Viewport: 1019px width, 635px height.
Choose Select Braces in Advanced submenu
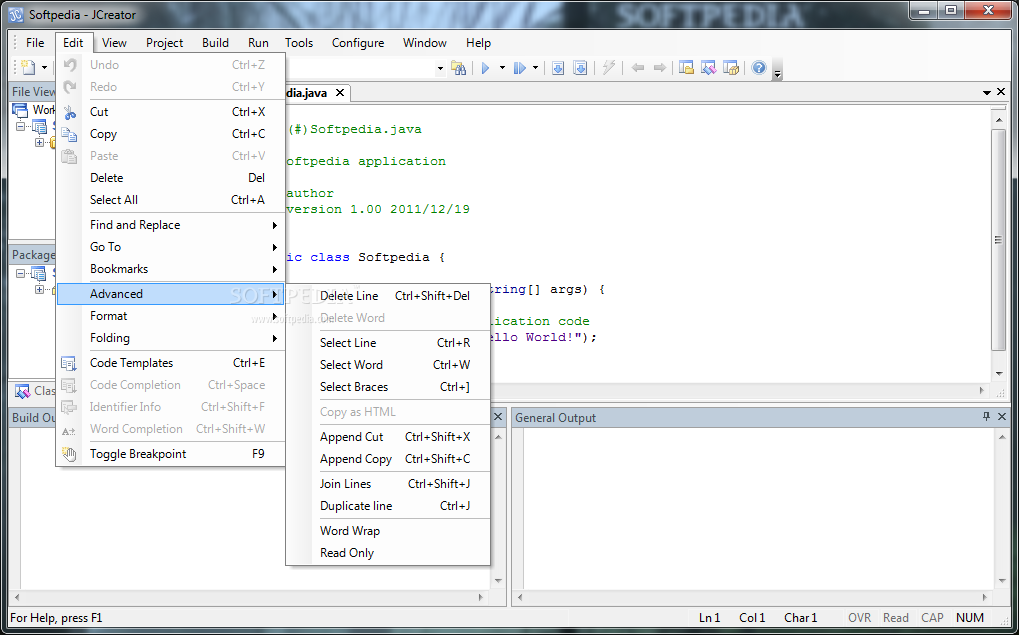(x=388, y=387)
